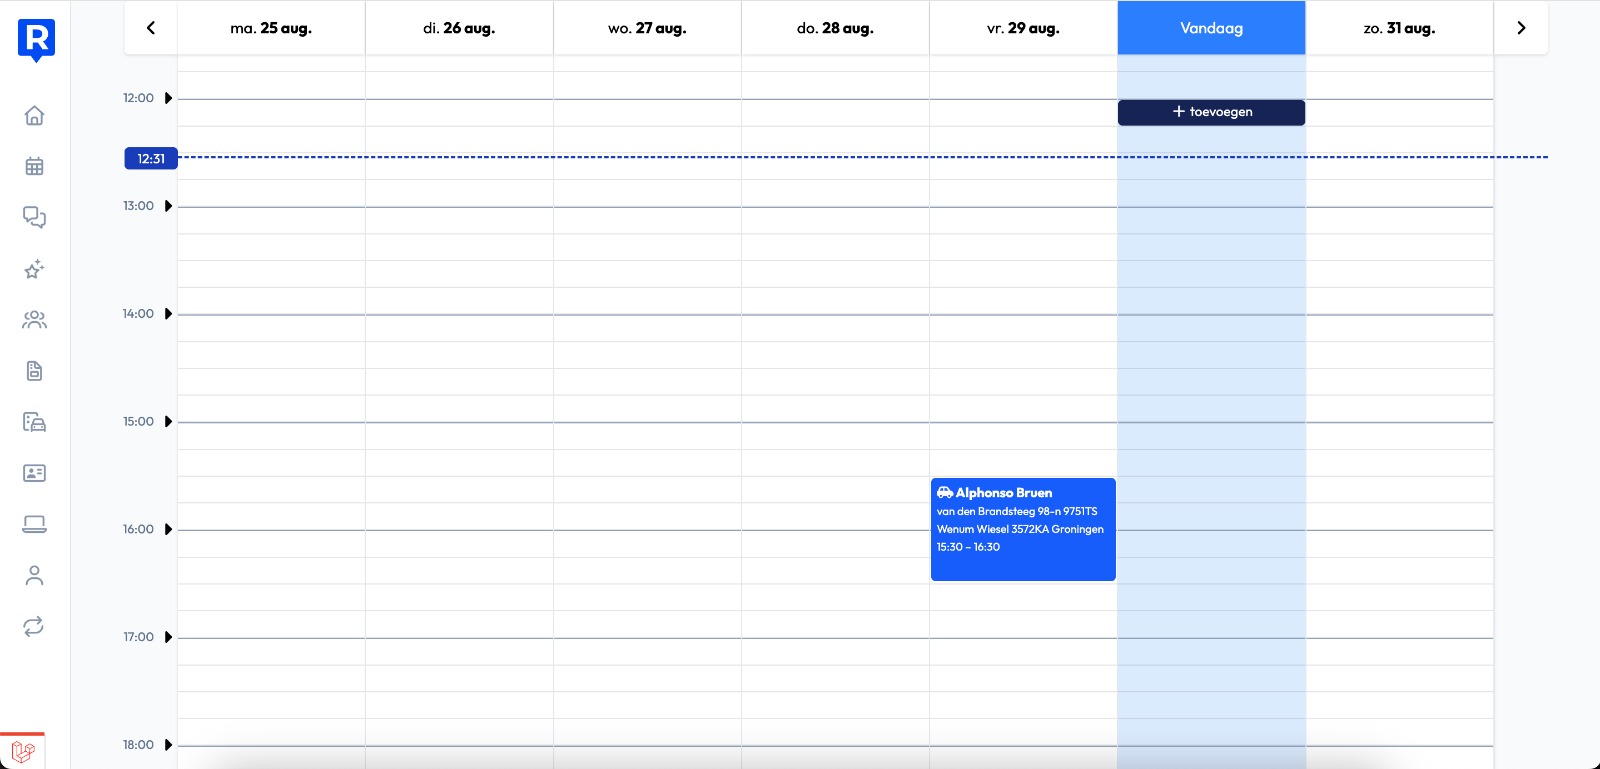1600x769 pixels.
Task: Click the sync arrows icon in sidebar
Action: [x=34, y=627]
